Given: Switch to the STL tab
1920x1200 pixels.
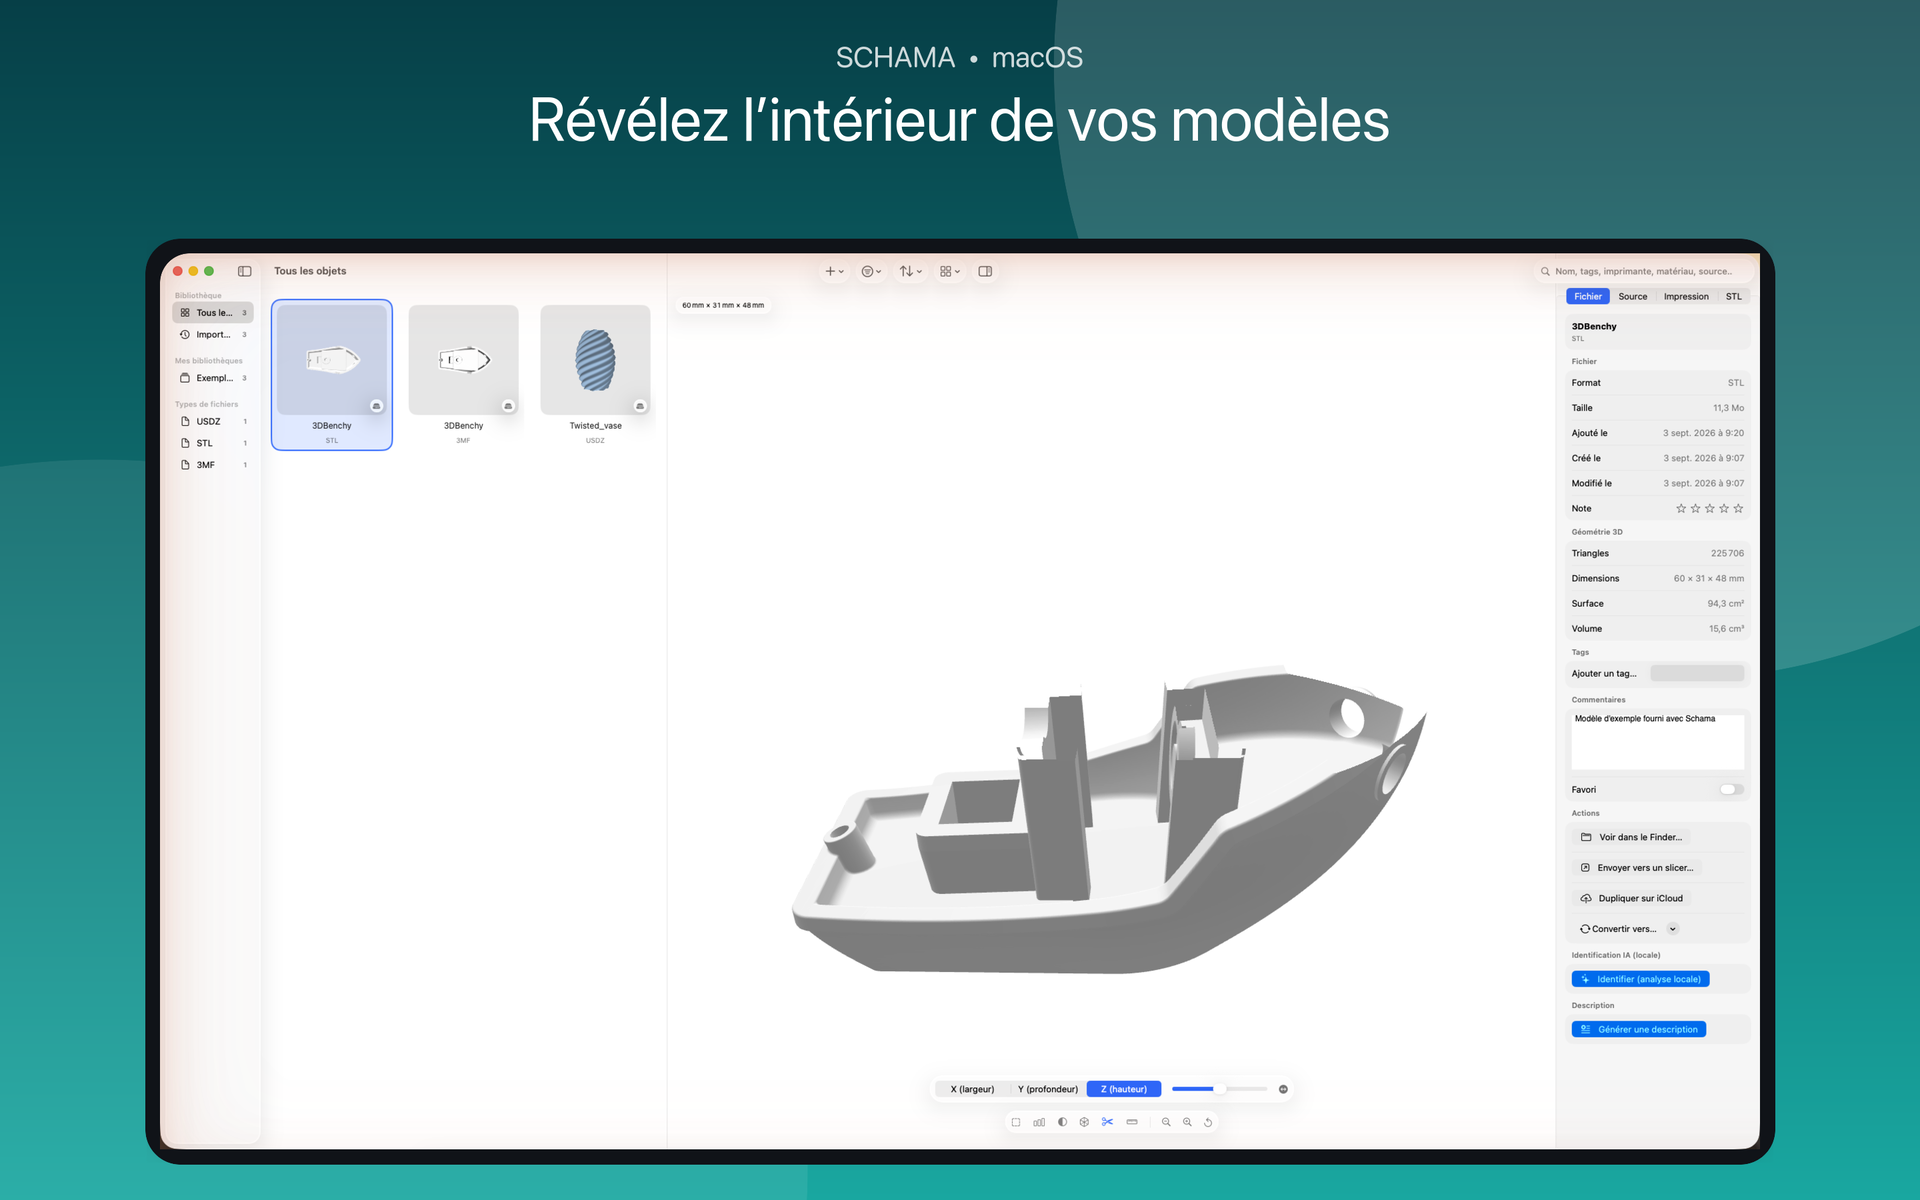Looking at the screenshot, I should click(x=1734, y=297).
